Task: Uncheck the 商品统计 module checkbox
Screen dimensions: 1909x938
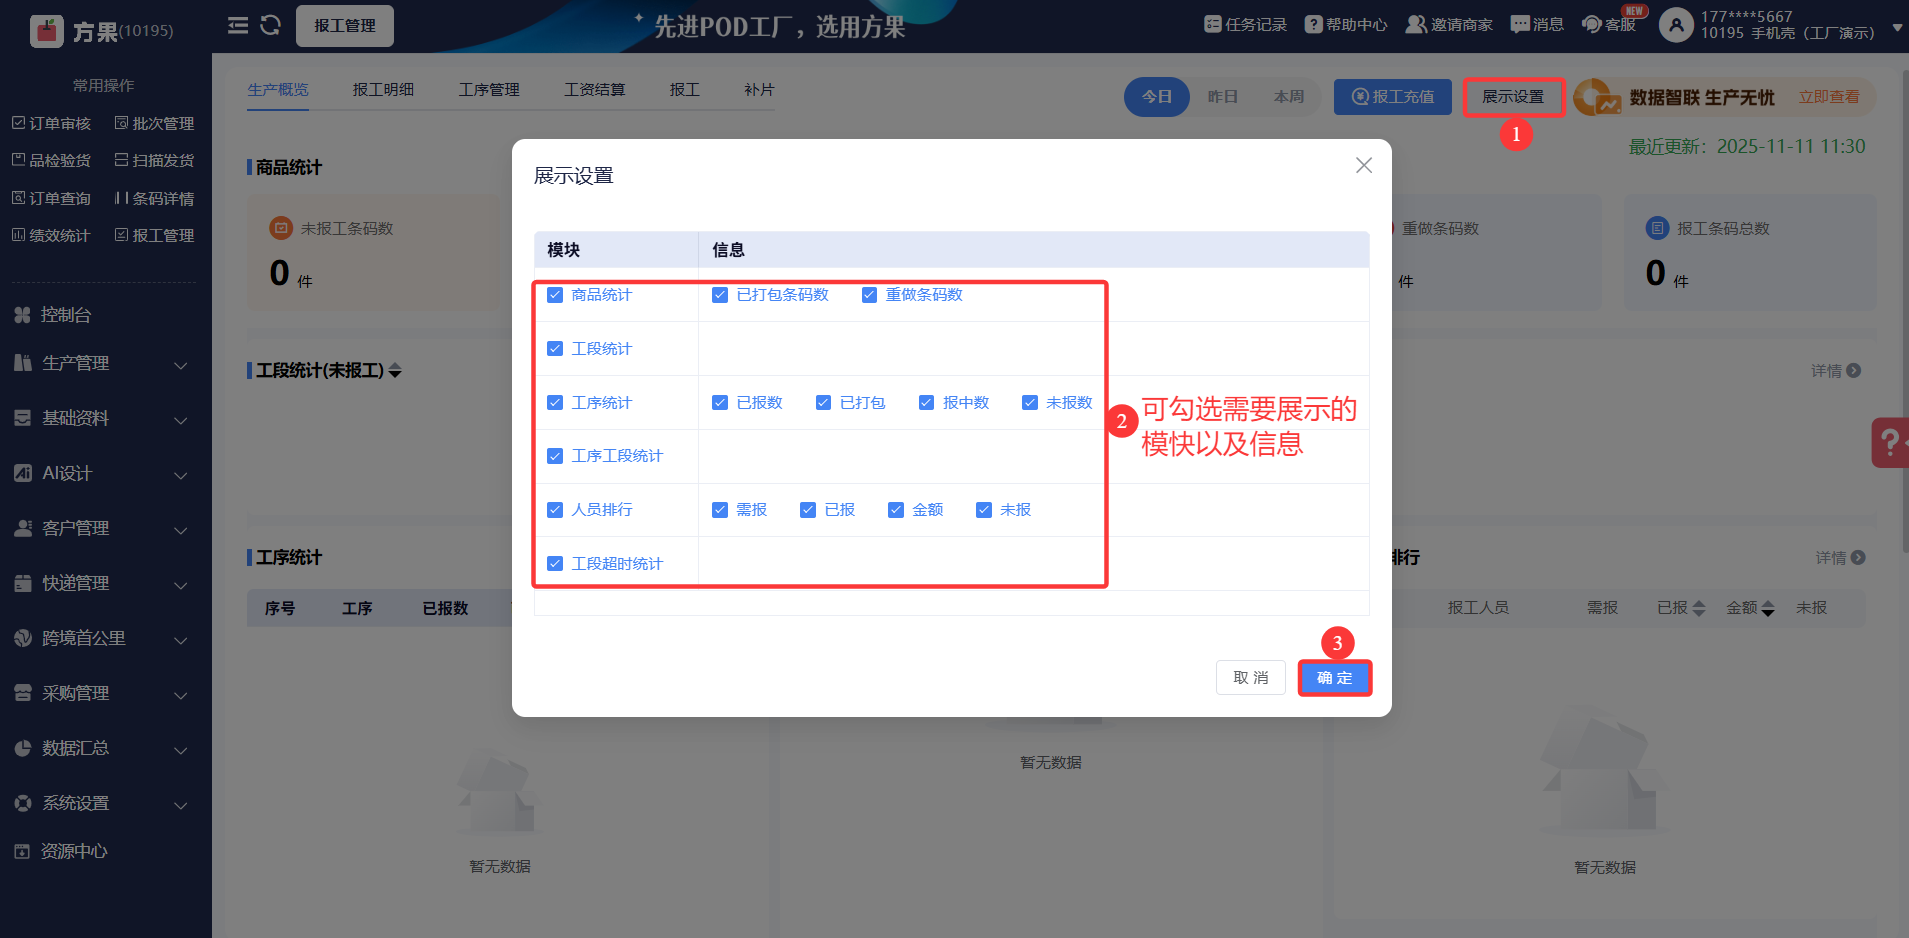Action: (555, 295)
